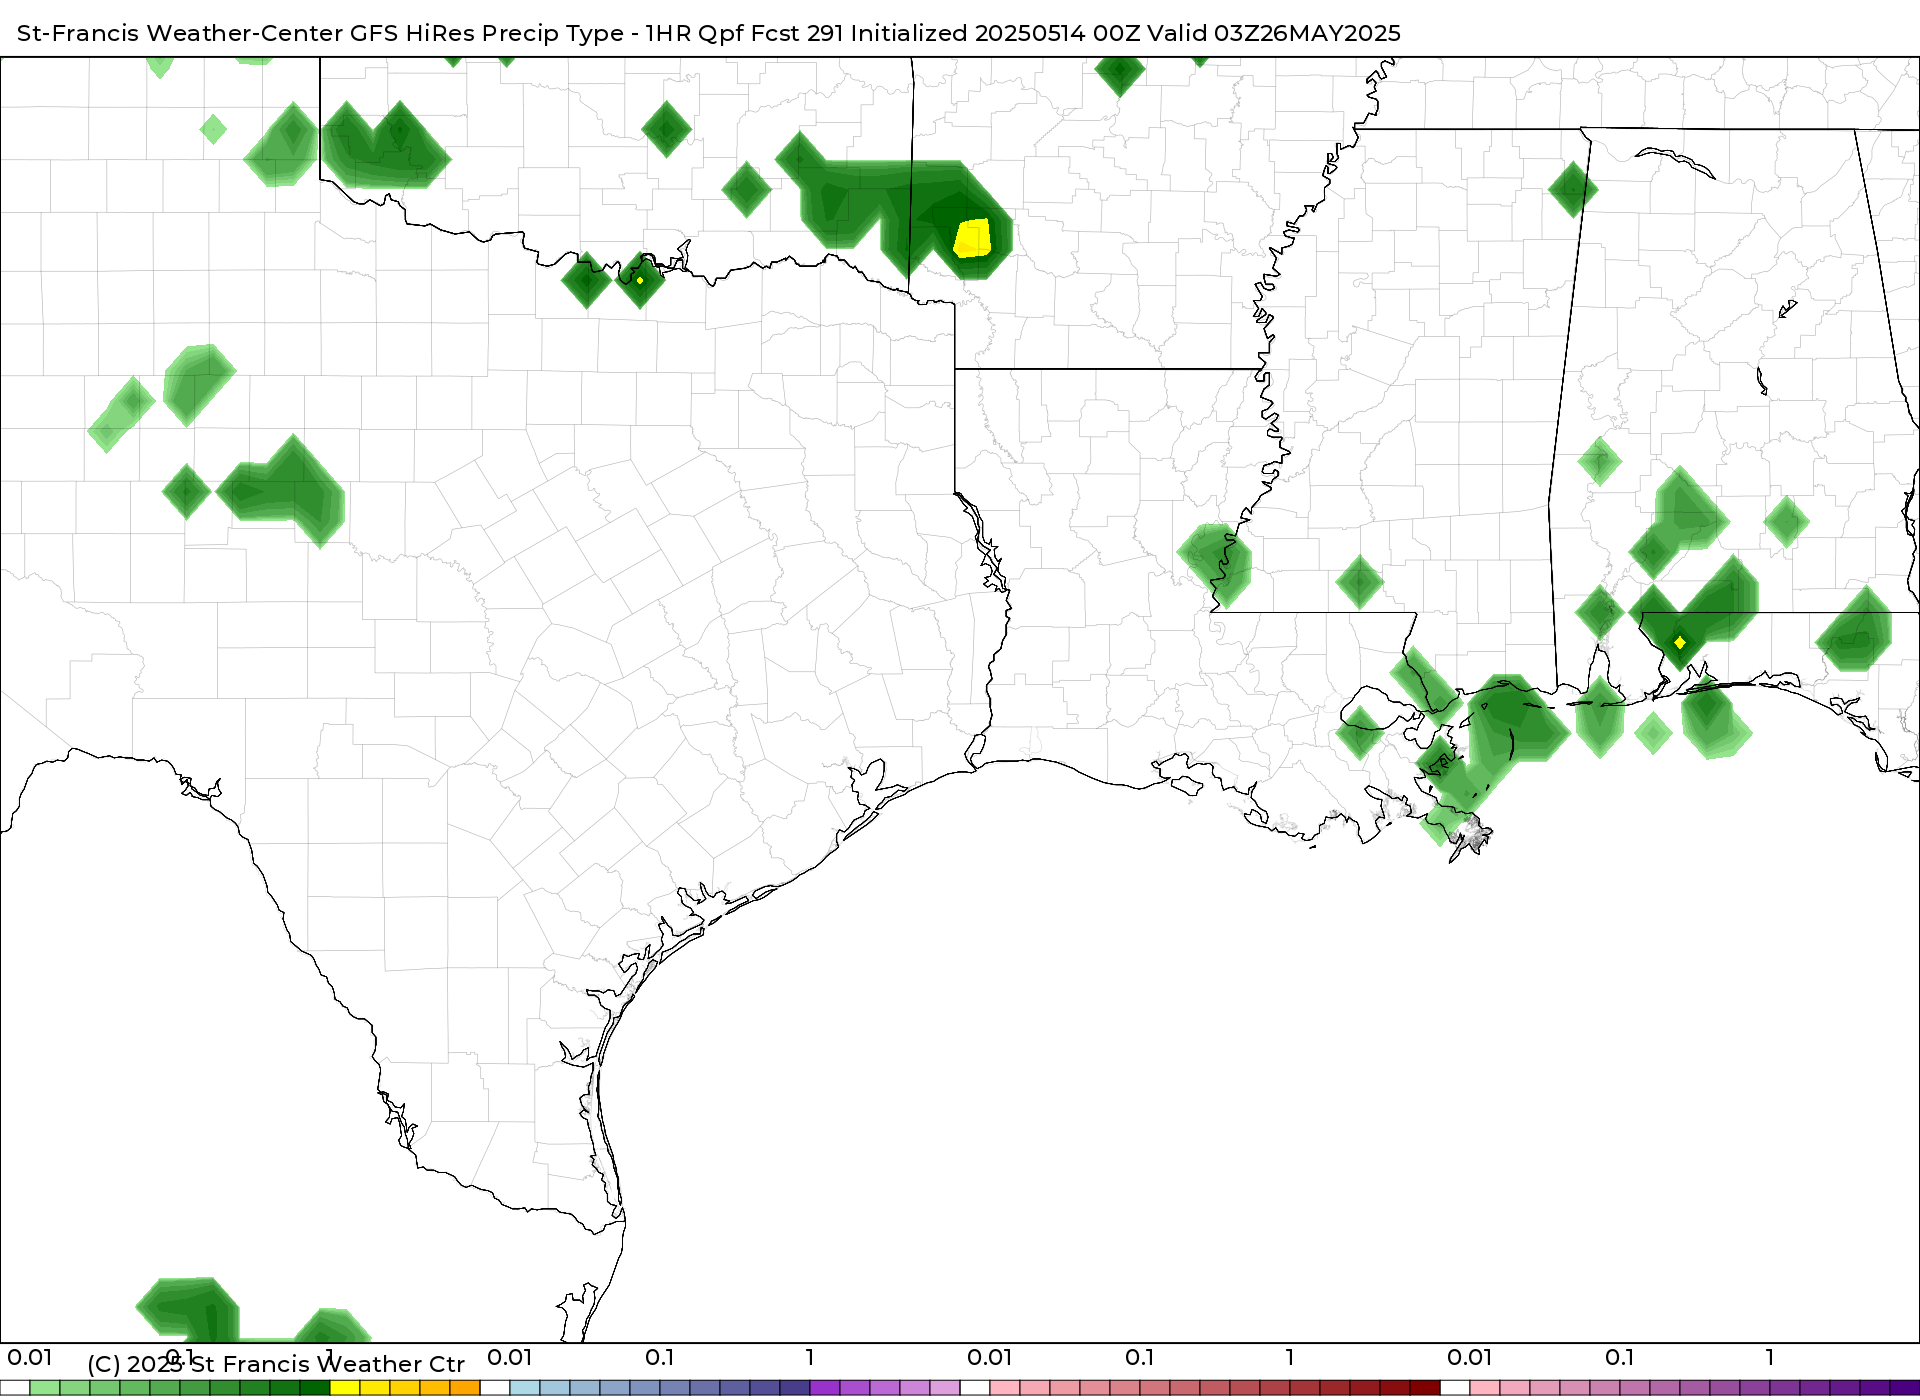Select the darkest green swatch in the rain legend

(315, 1388)
